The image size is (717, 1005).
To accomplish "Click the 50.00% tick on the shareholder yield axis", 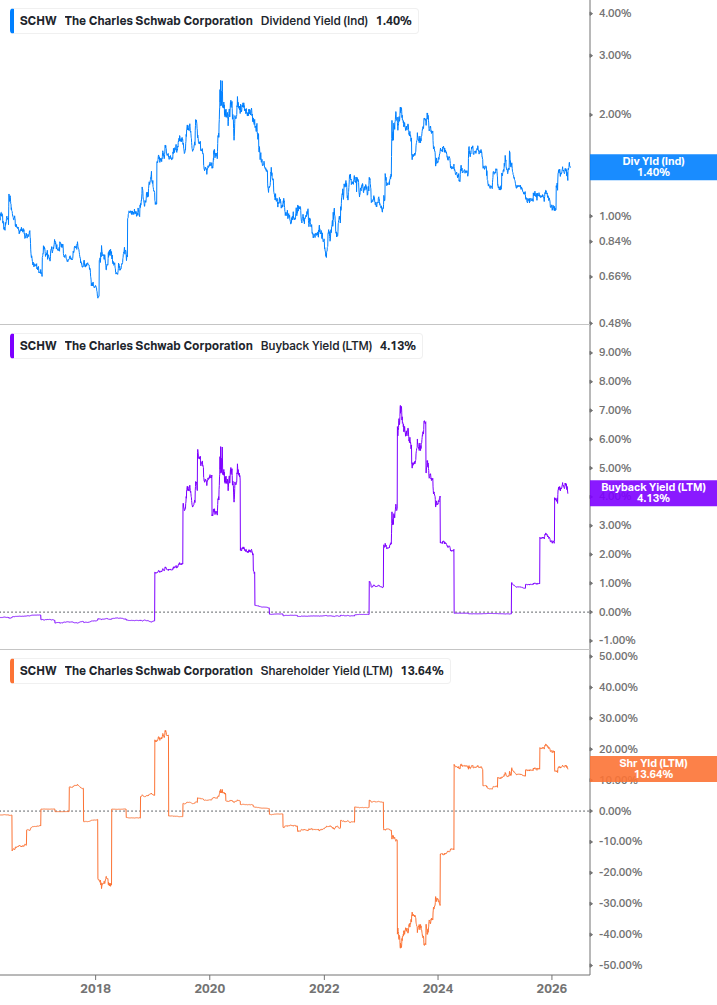I will (x=618, y=656).
